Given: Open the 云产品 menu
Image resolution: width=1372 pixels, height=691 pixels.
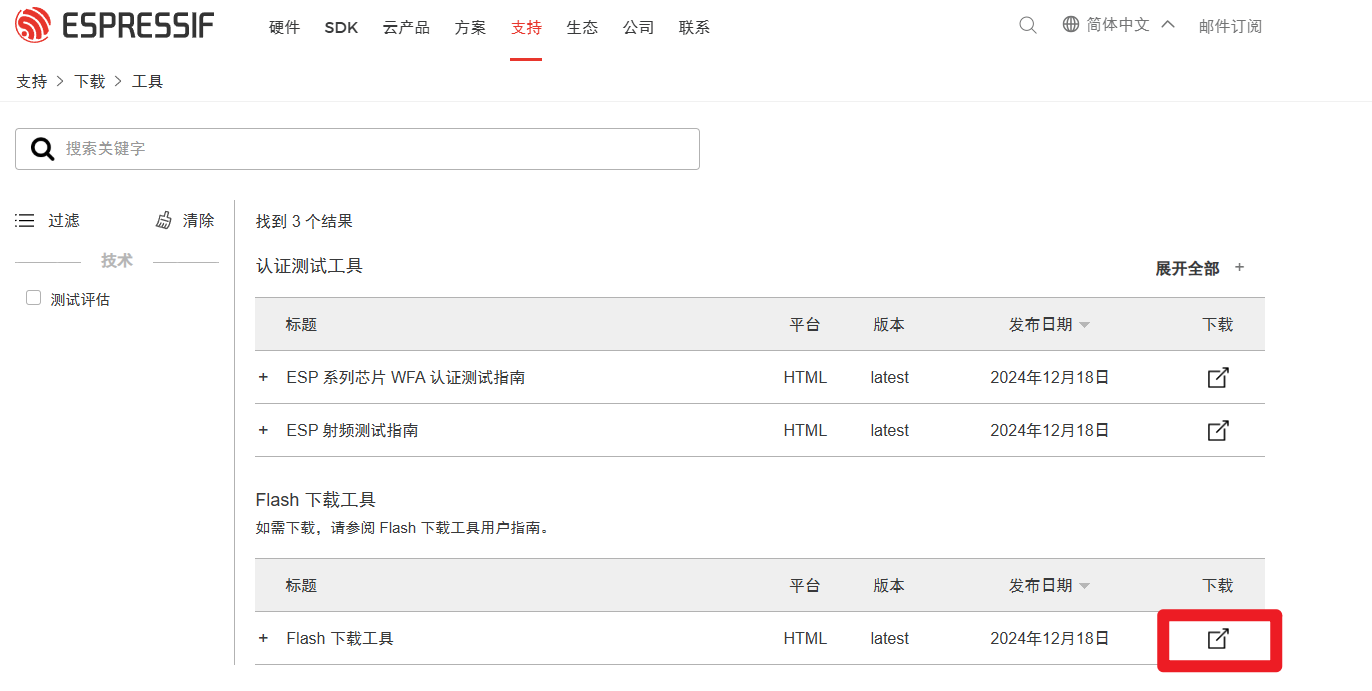Looking at the screenshot, I should [x=406, y=28].
